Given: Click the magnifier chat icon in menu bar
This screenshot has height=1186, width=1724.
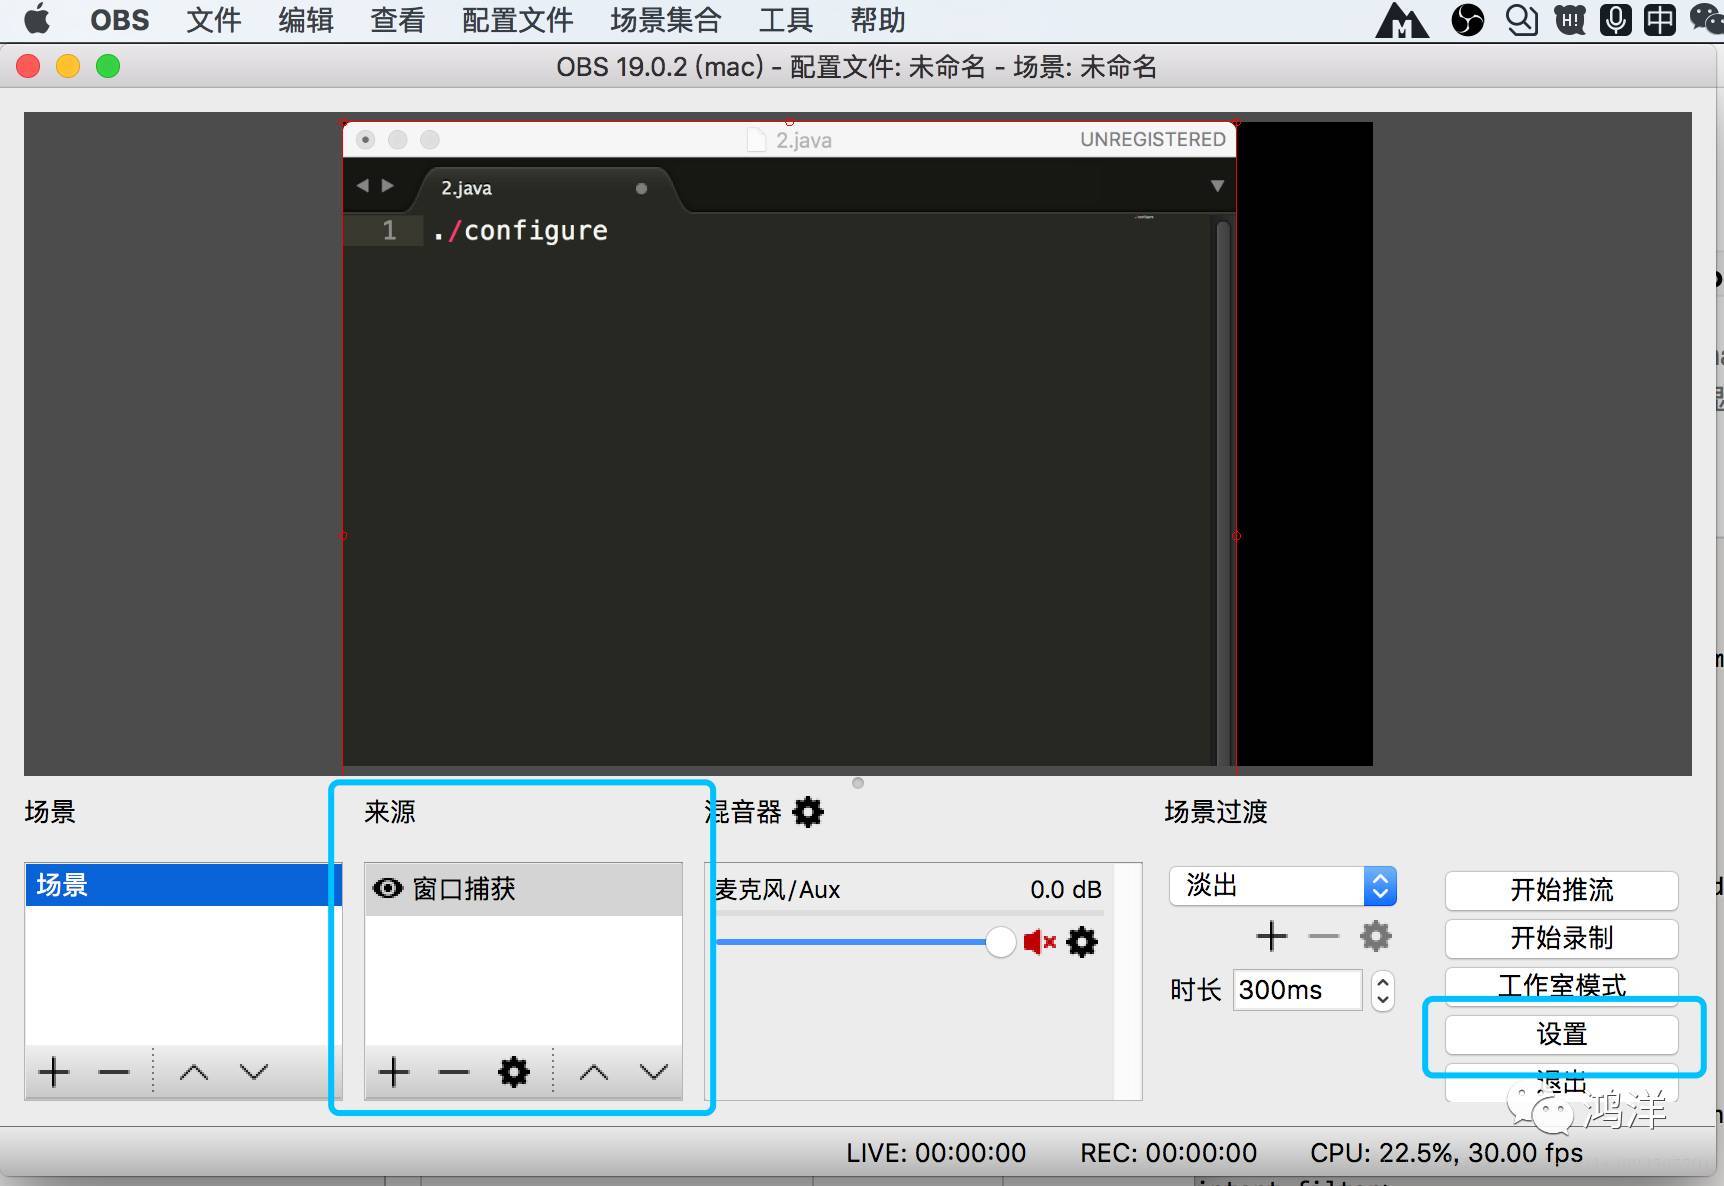Looking at the screenshot, I should coord(1522,20).
